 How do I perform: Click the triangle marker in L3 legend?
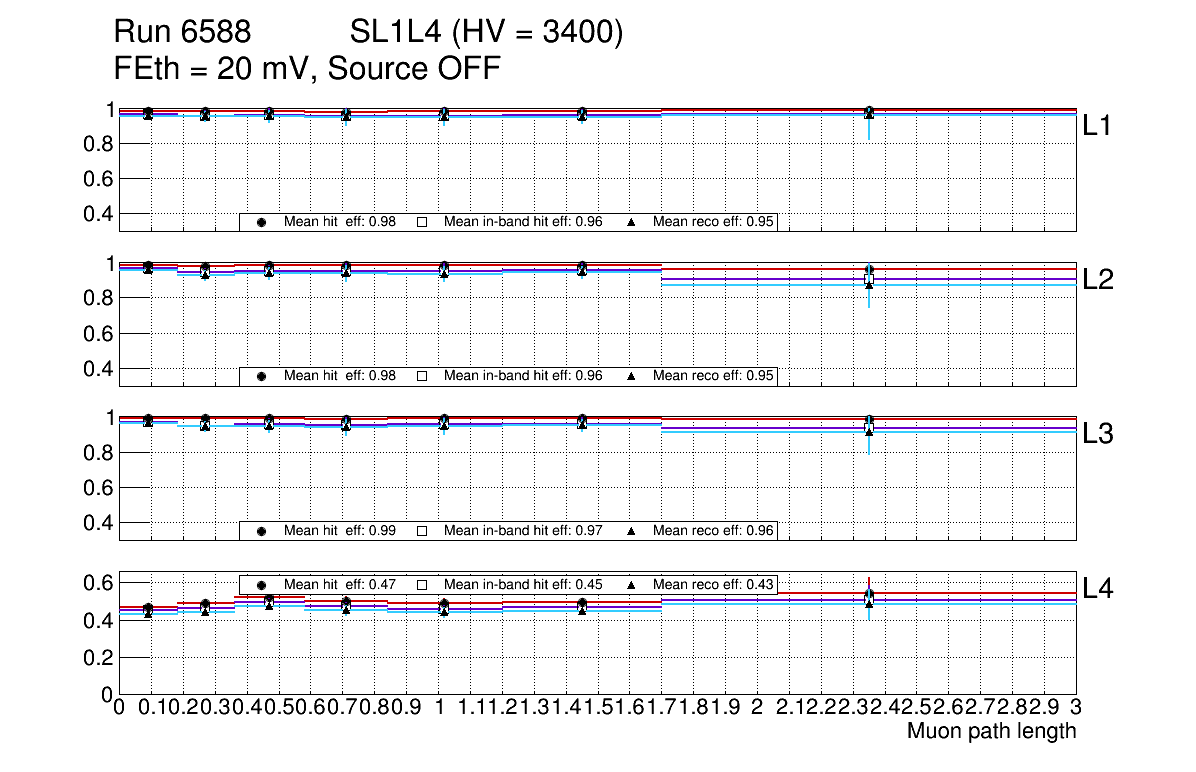[x=631, y=531]
